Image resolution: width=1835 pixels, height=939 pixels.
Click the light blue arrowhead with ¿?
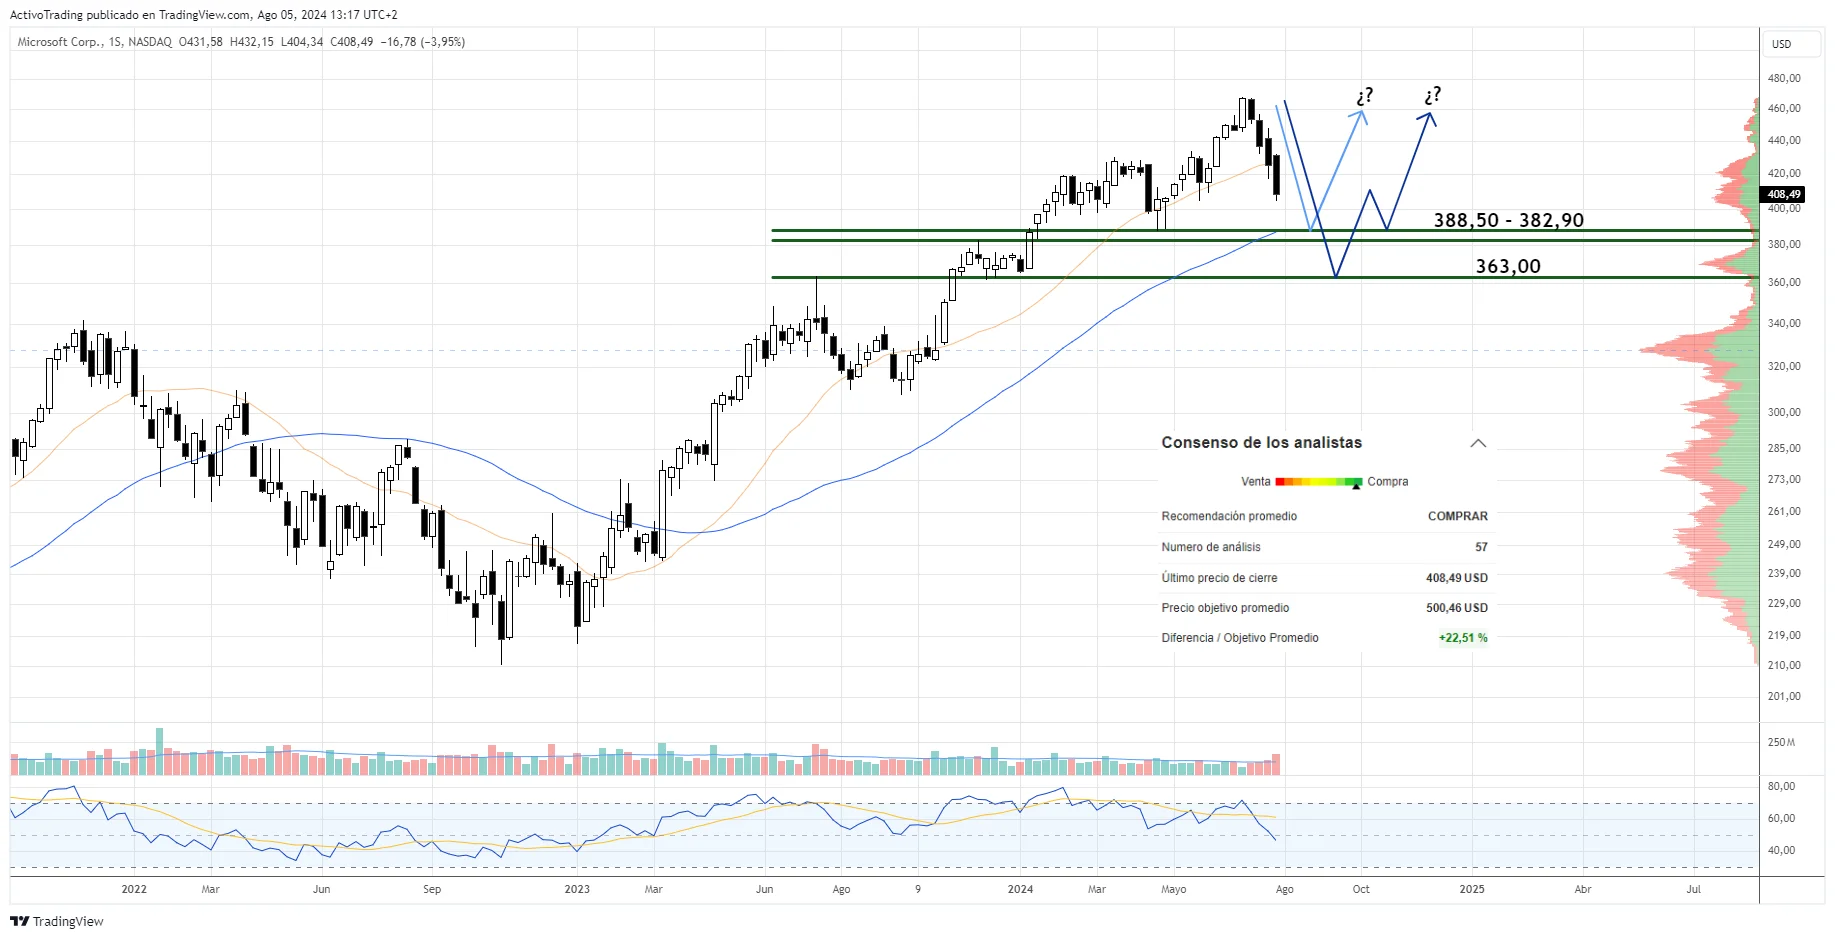[1359, 114]
